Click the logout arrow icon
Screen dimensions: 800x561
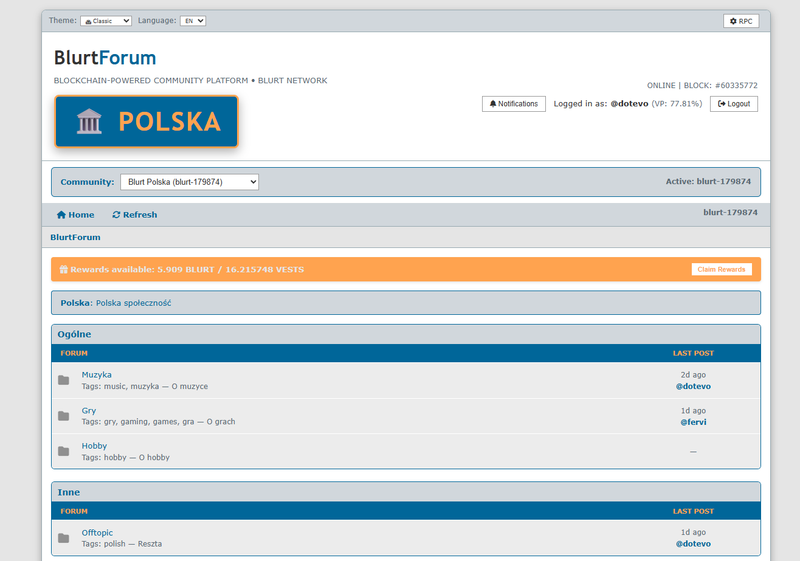coord(721,104)
